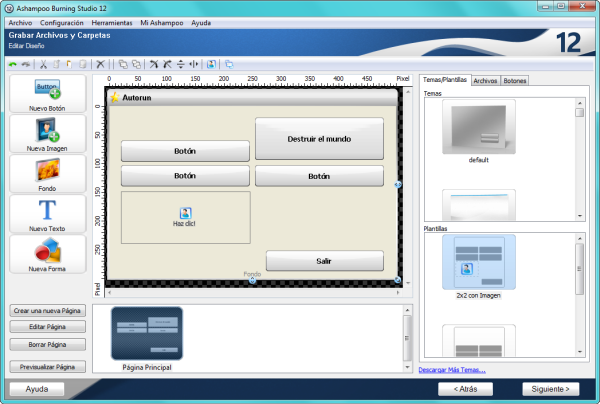The height and width of the screenshot is (404, 600).
Task: Click the bring to front icon
Action: coord(123,64)
